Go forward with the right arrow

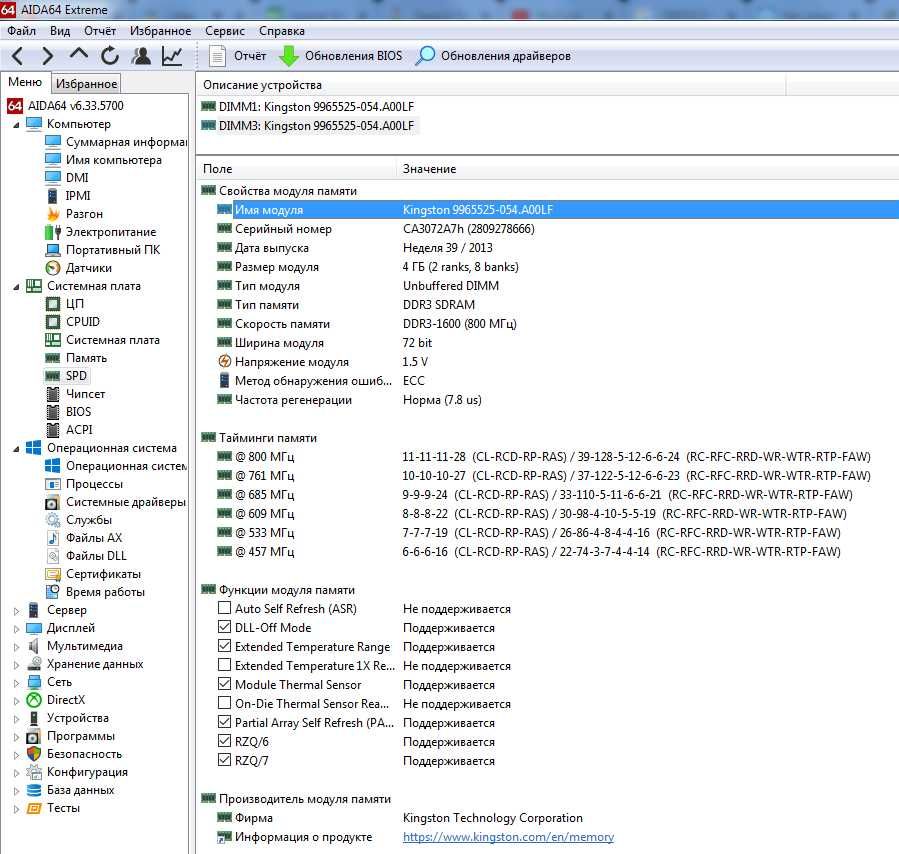tap(48, 56)
